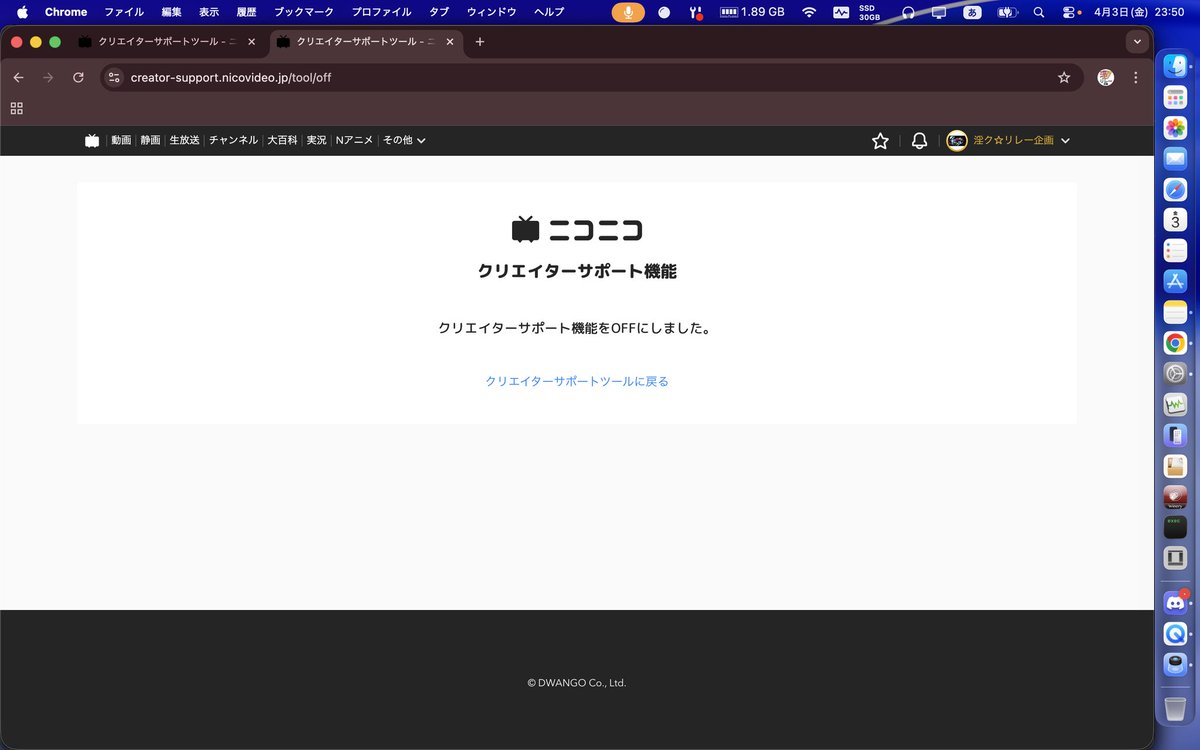Viewport: 1200px width, 750px height.
Task: Open Spotlight search magnifier in menu bar
Action: pyautogui.click(x=1039, y=12)
